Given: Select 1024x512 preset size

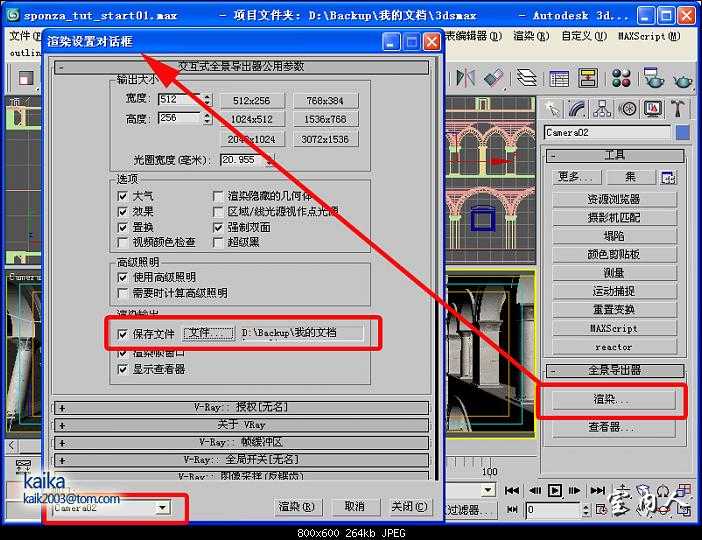Looking at the screenshot, I should (x=252, y=120).
